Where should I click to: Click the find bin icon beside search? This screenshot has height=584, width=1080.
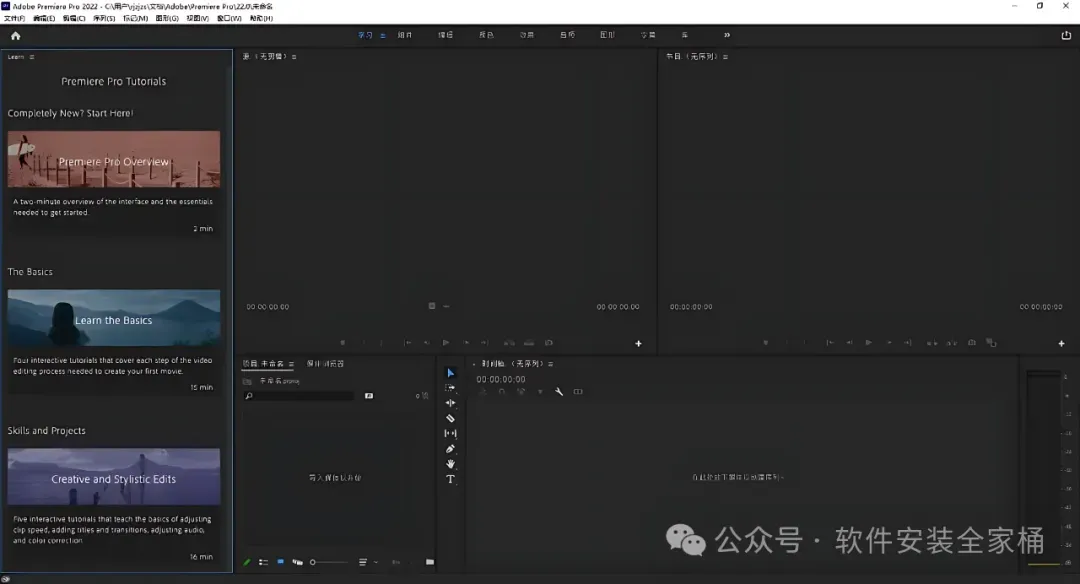tap(369, 396)
